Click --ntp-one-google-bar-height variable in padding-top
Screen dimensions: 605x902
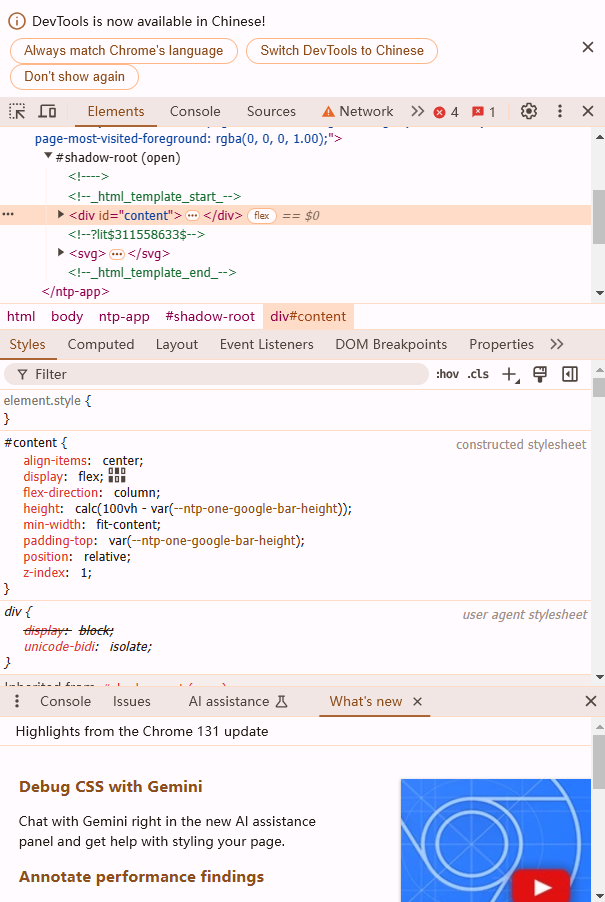coord(211,541)
